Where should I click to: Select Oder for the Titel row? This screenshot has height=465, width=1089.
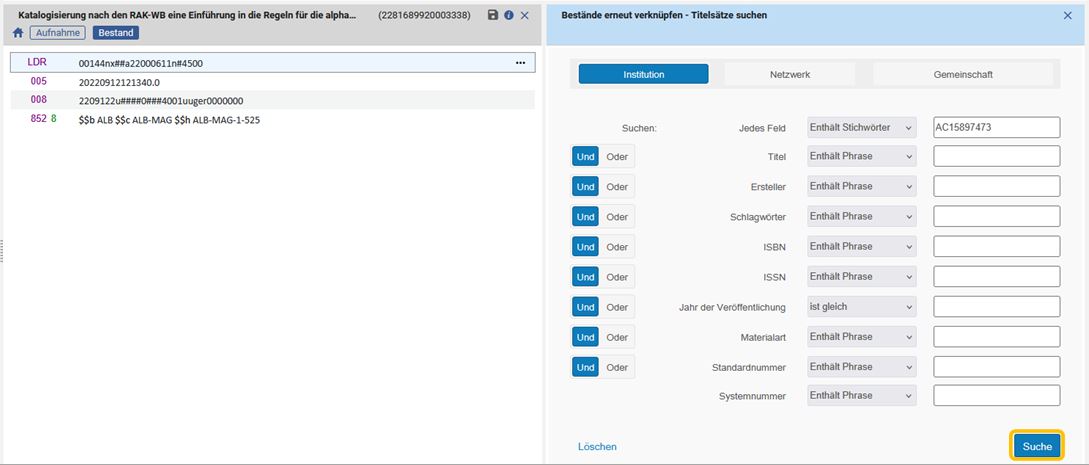click(617, 157)
